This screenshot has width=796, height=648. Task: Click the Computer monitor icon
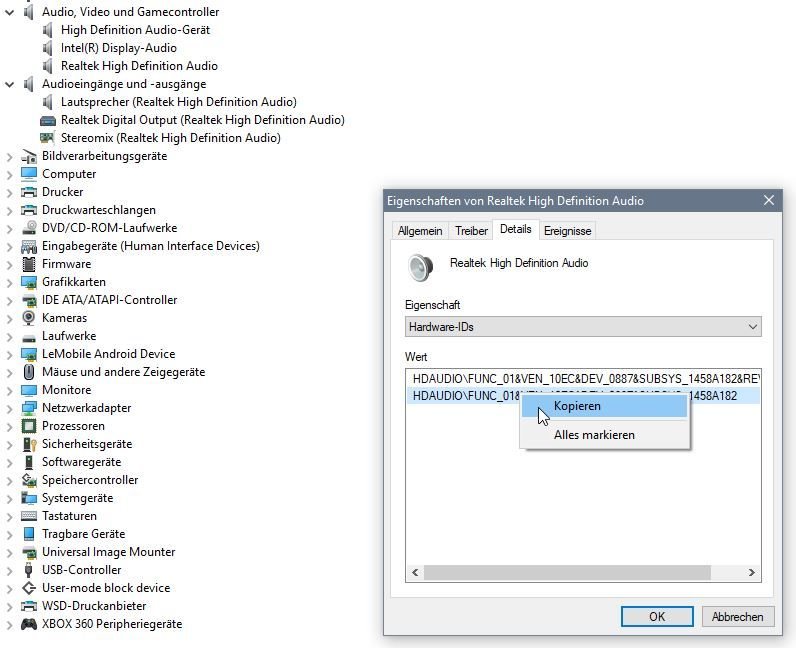click(x=29, y=174)
